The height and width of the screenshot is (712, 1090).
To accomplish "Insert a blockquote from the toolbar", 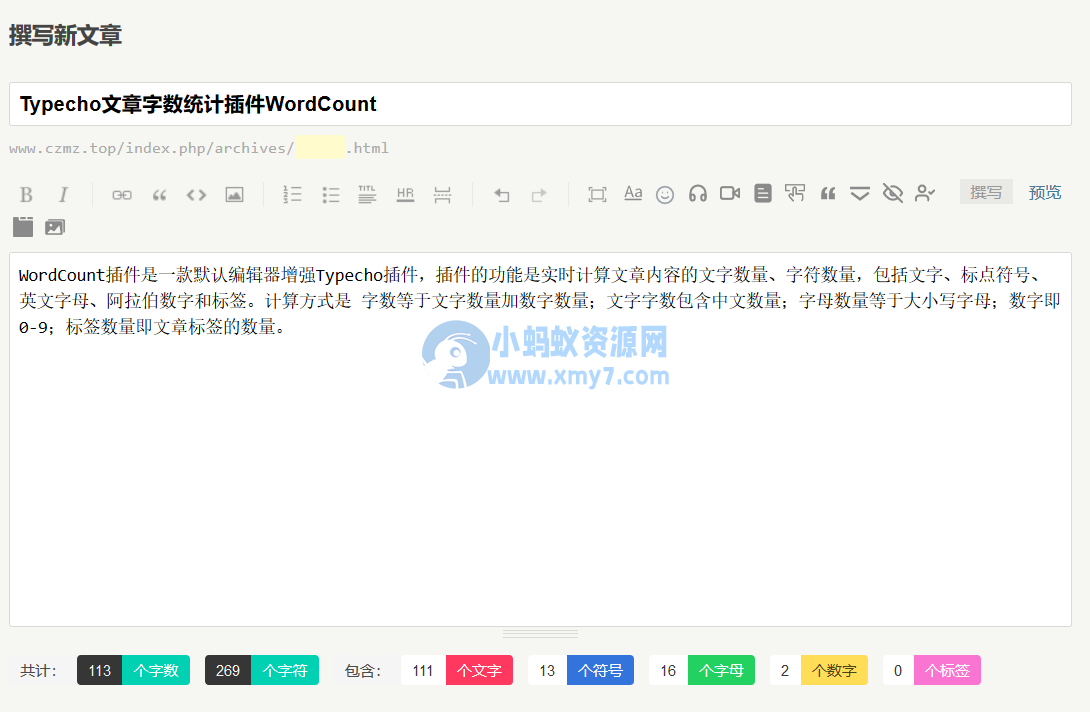I will (159, 195).
